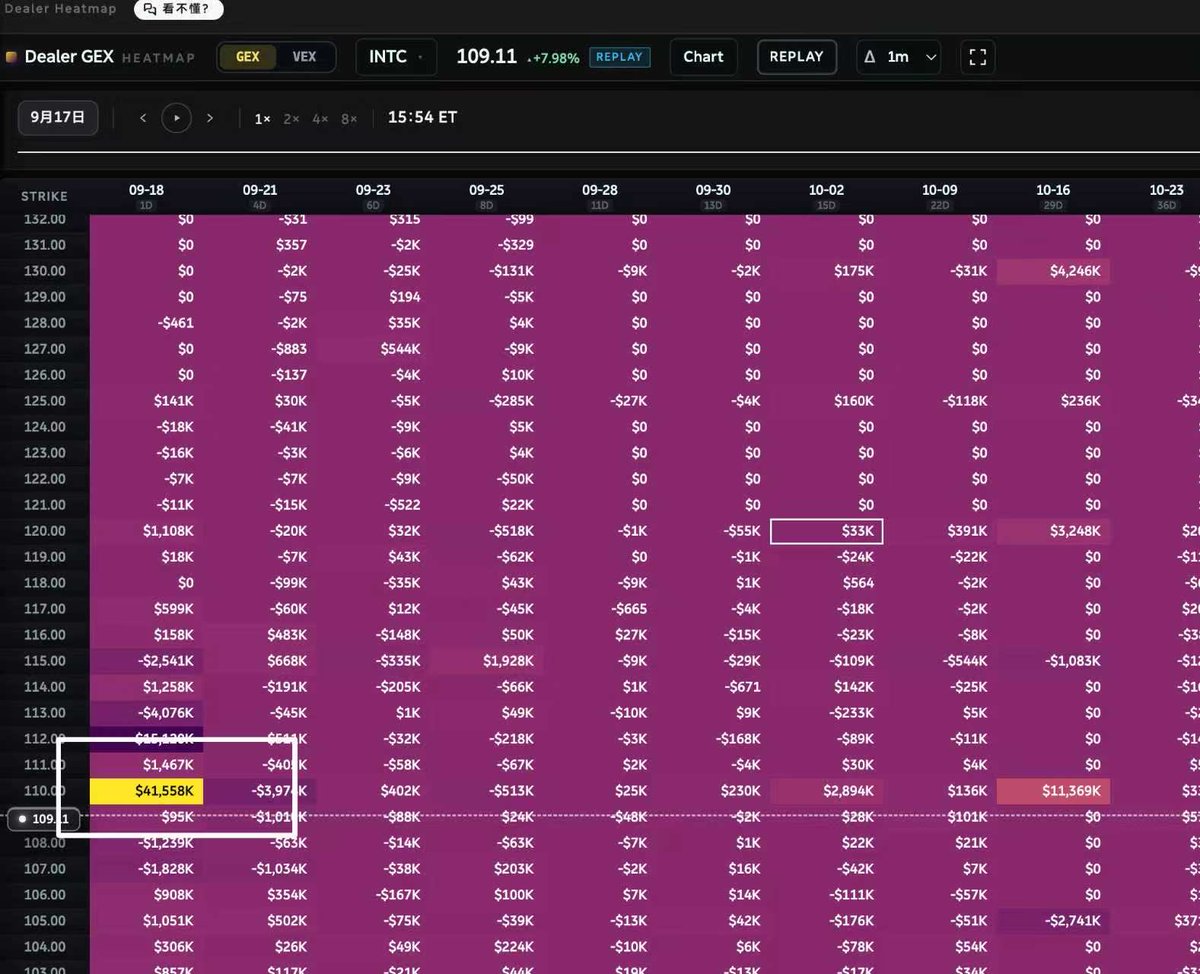Click the $1,108K cell at strike 120
The image size is (1200, 974).
(x=147, y=531)
